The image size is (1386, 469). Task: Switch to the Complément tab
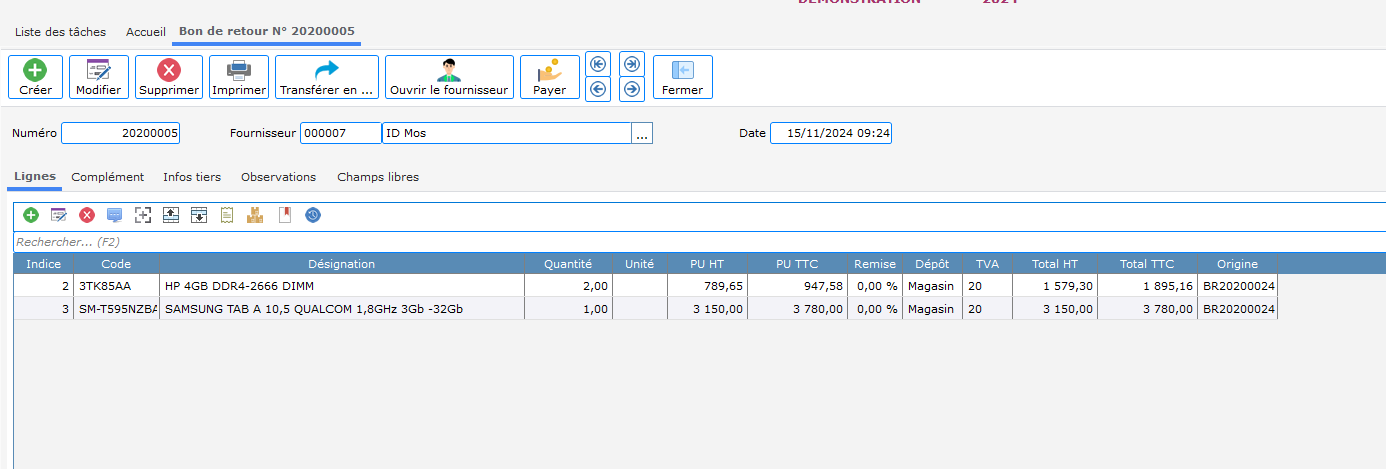pos(108,177)
